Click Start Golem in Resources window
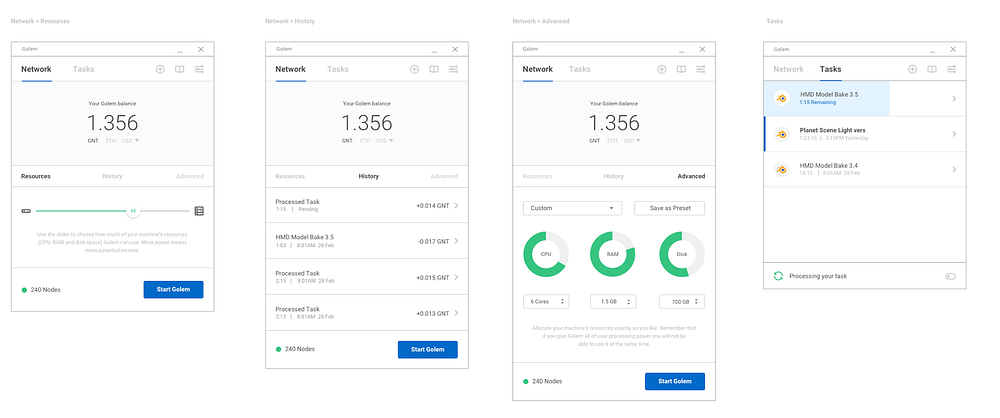The height and width of the screenshot is (418, 1000). [x=173, y=289]
